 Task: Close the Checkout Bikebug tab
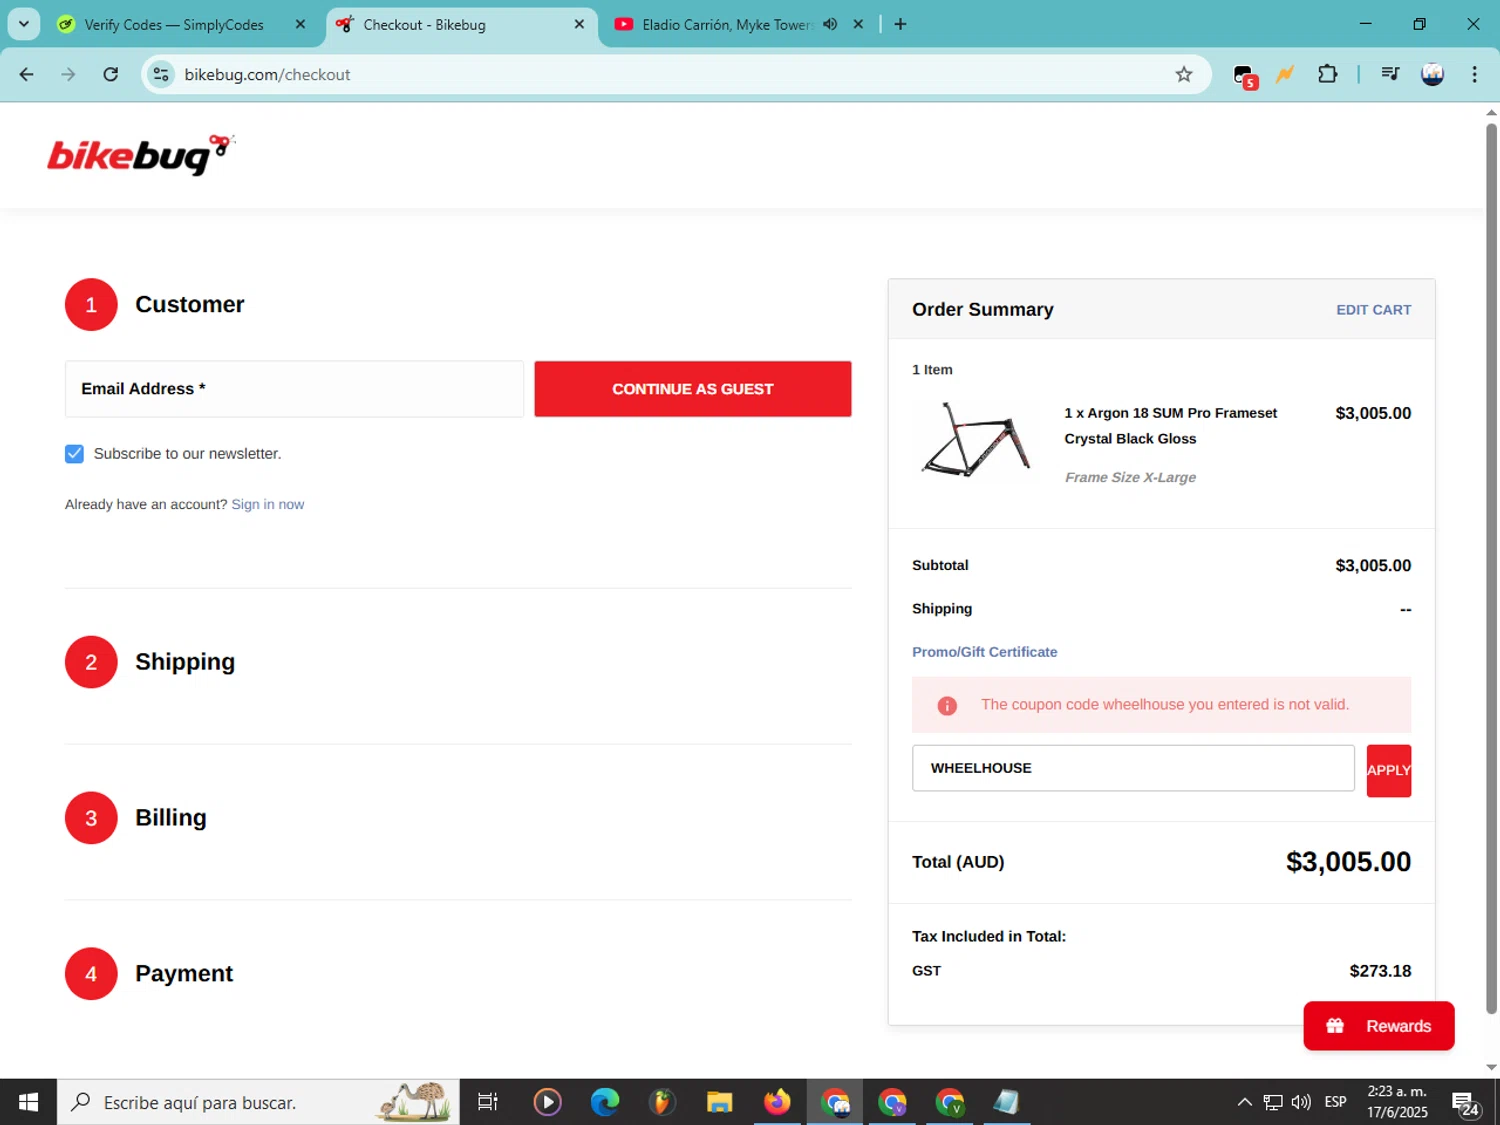click(579, 24)
